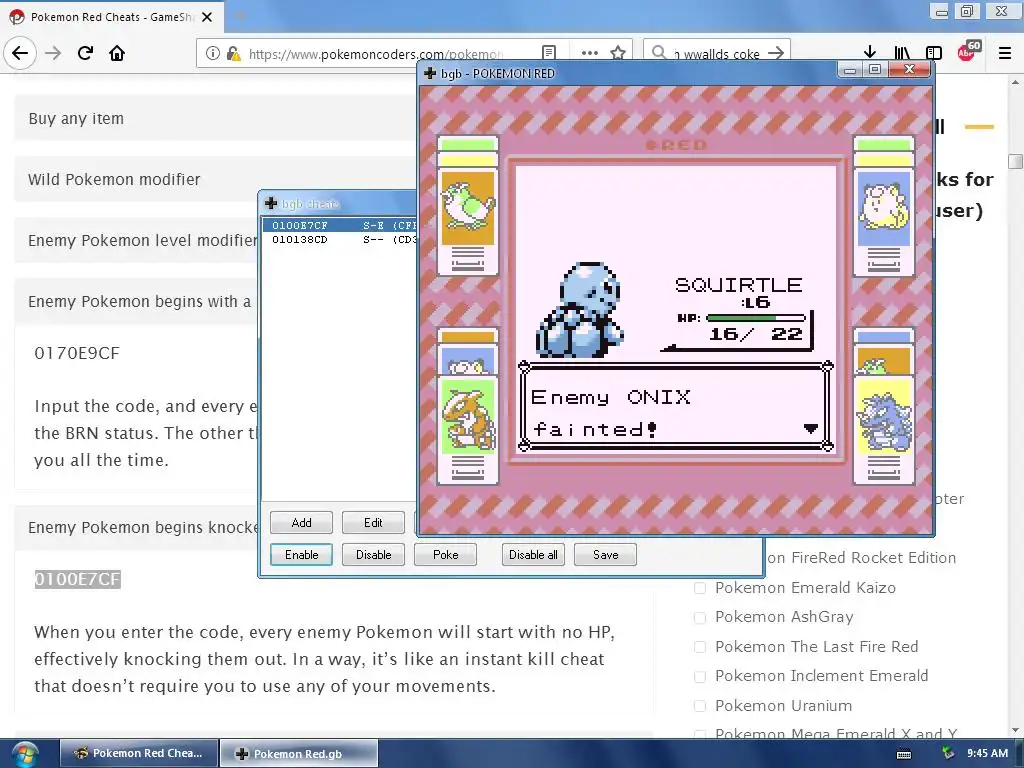
Task: Click the Edit cheat button
Action: pyautogui.click(x=373, y=522)
